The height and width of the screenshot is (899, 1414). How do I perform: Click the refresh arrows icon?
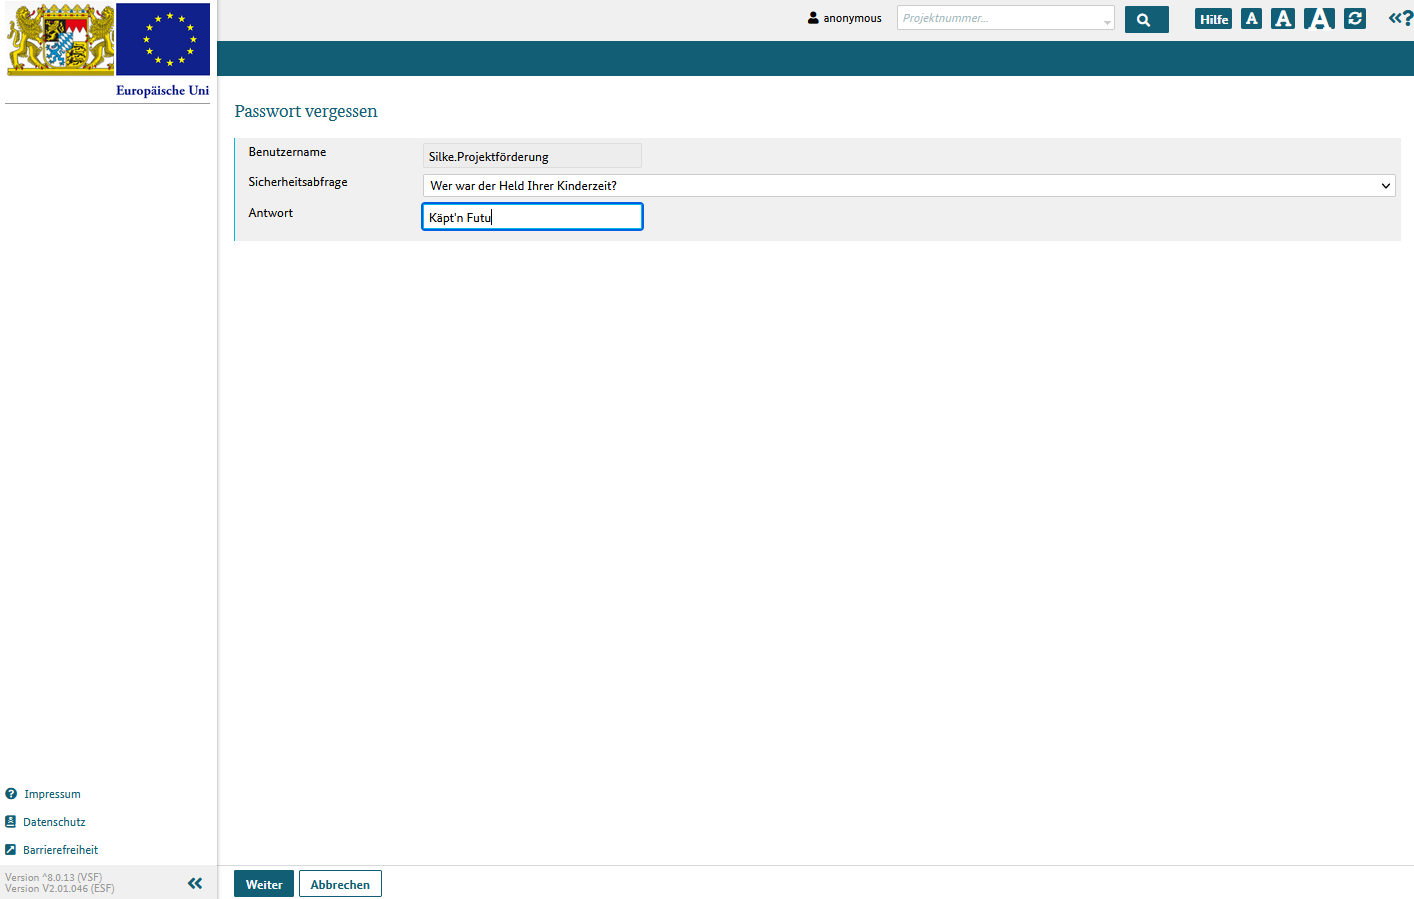point(1355,19)
